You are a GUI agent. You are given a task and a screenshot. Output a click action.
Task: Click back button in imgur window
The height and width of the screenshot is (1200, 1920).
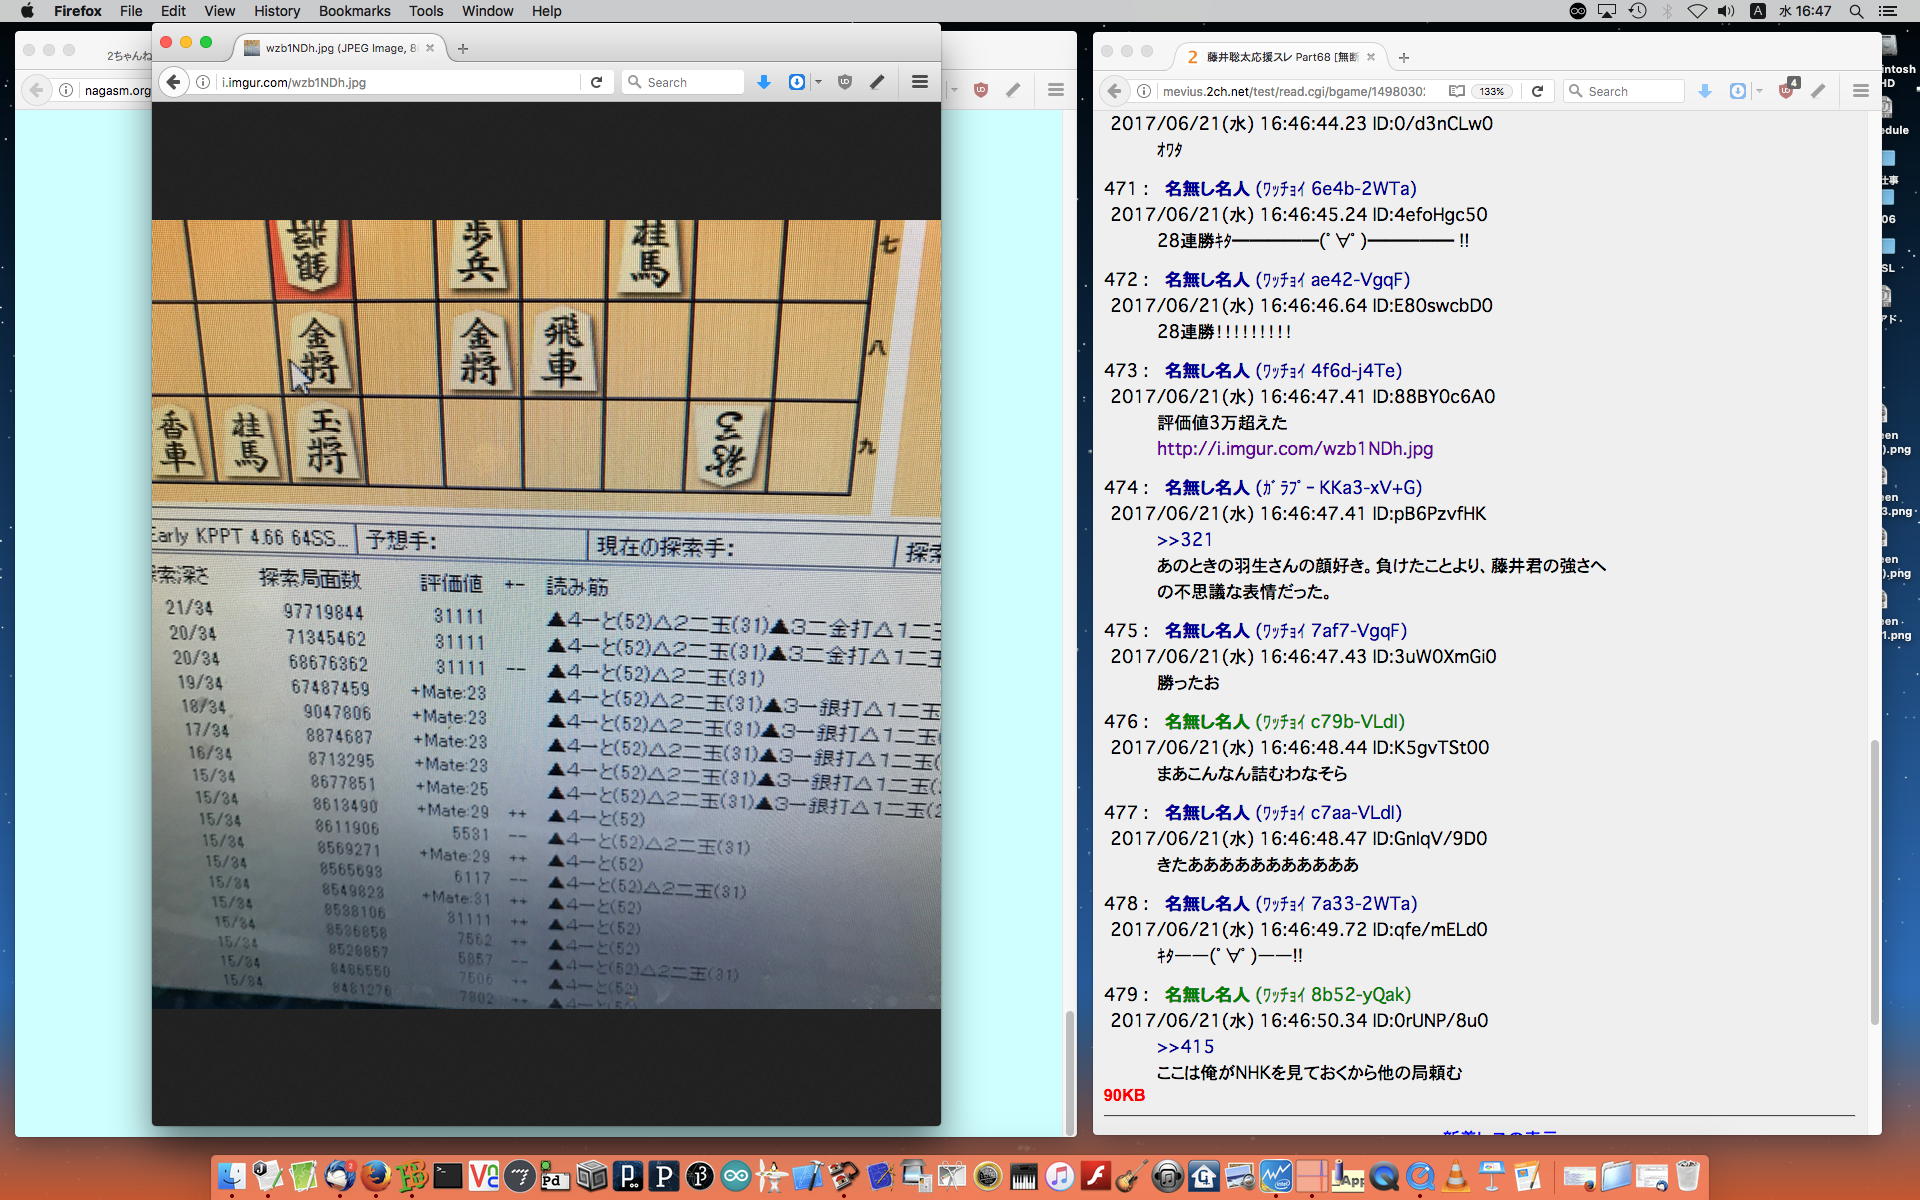(173, 82)
